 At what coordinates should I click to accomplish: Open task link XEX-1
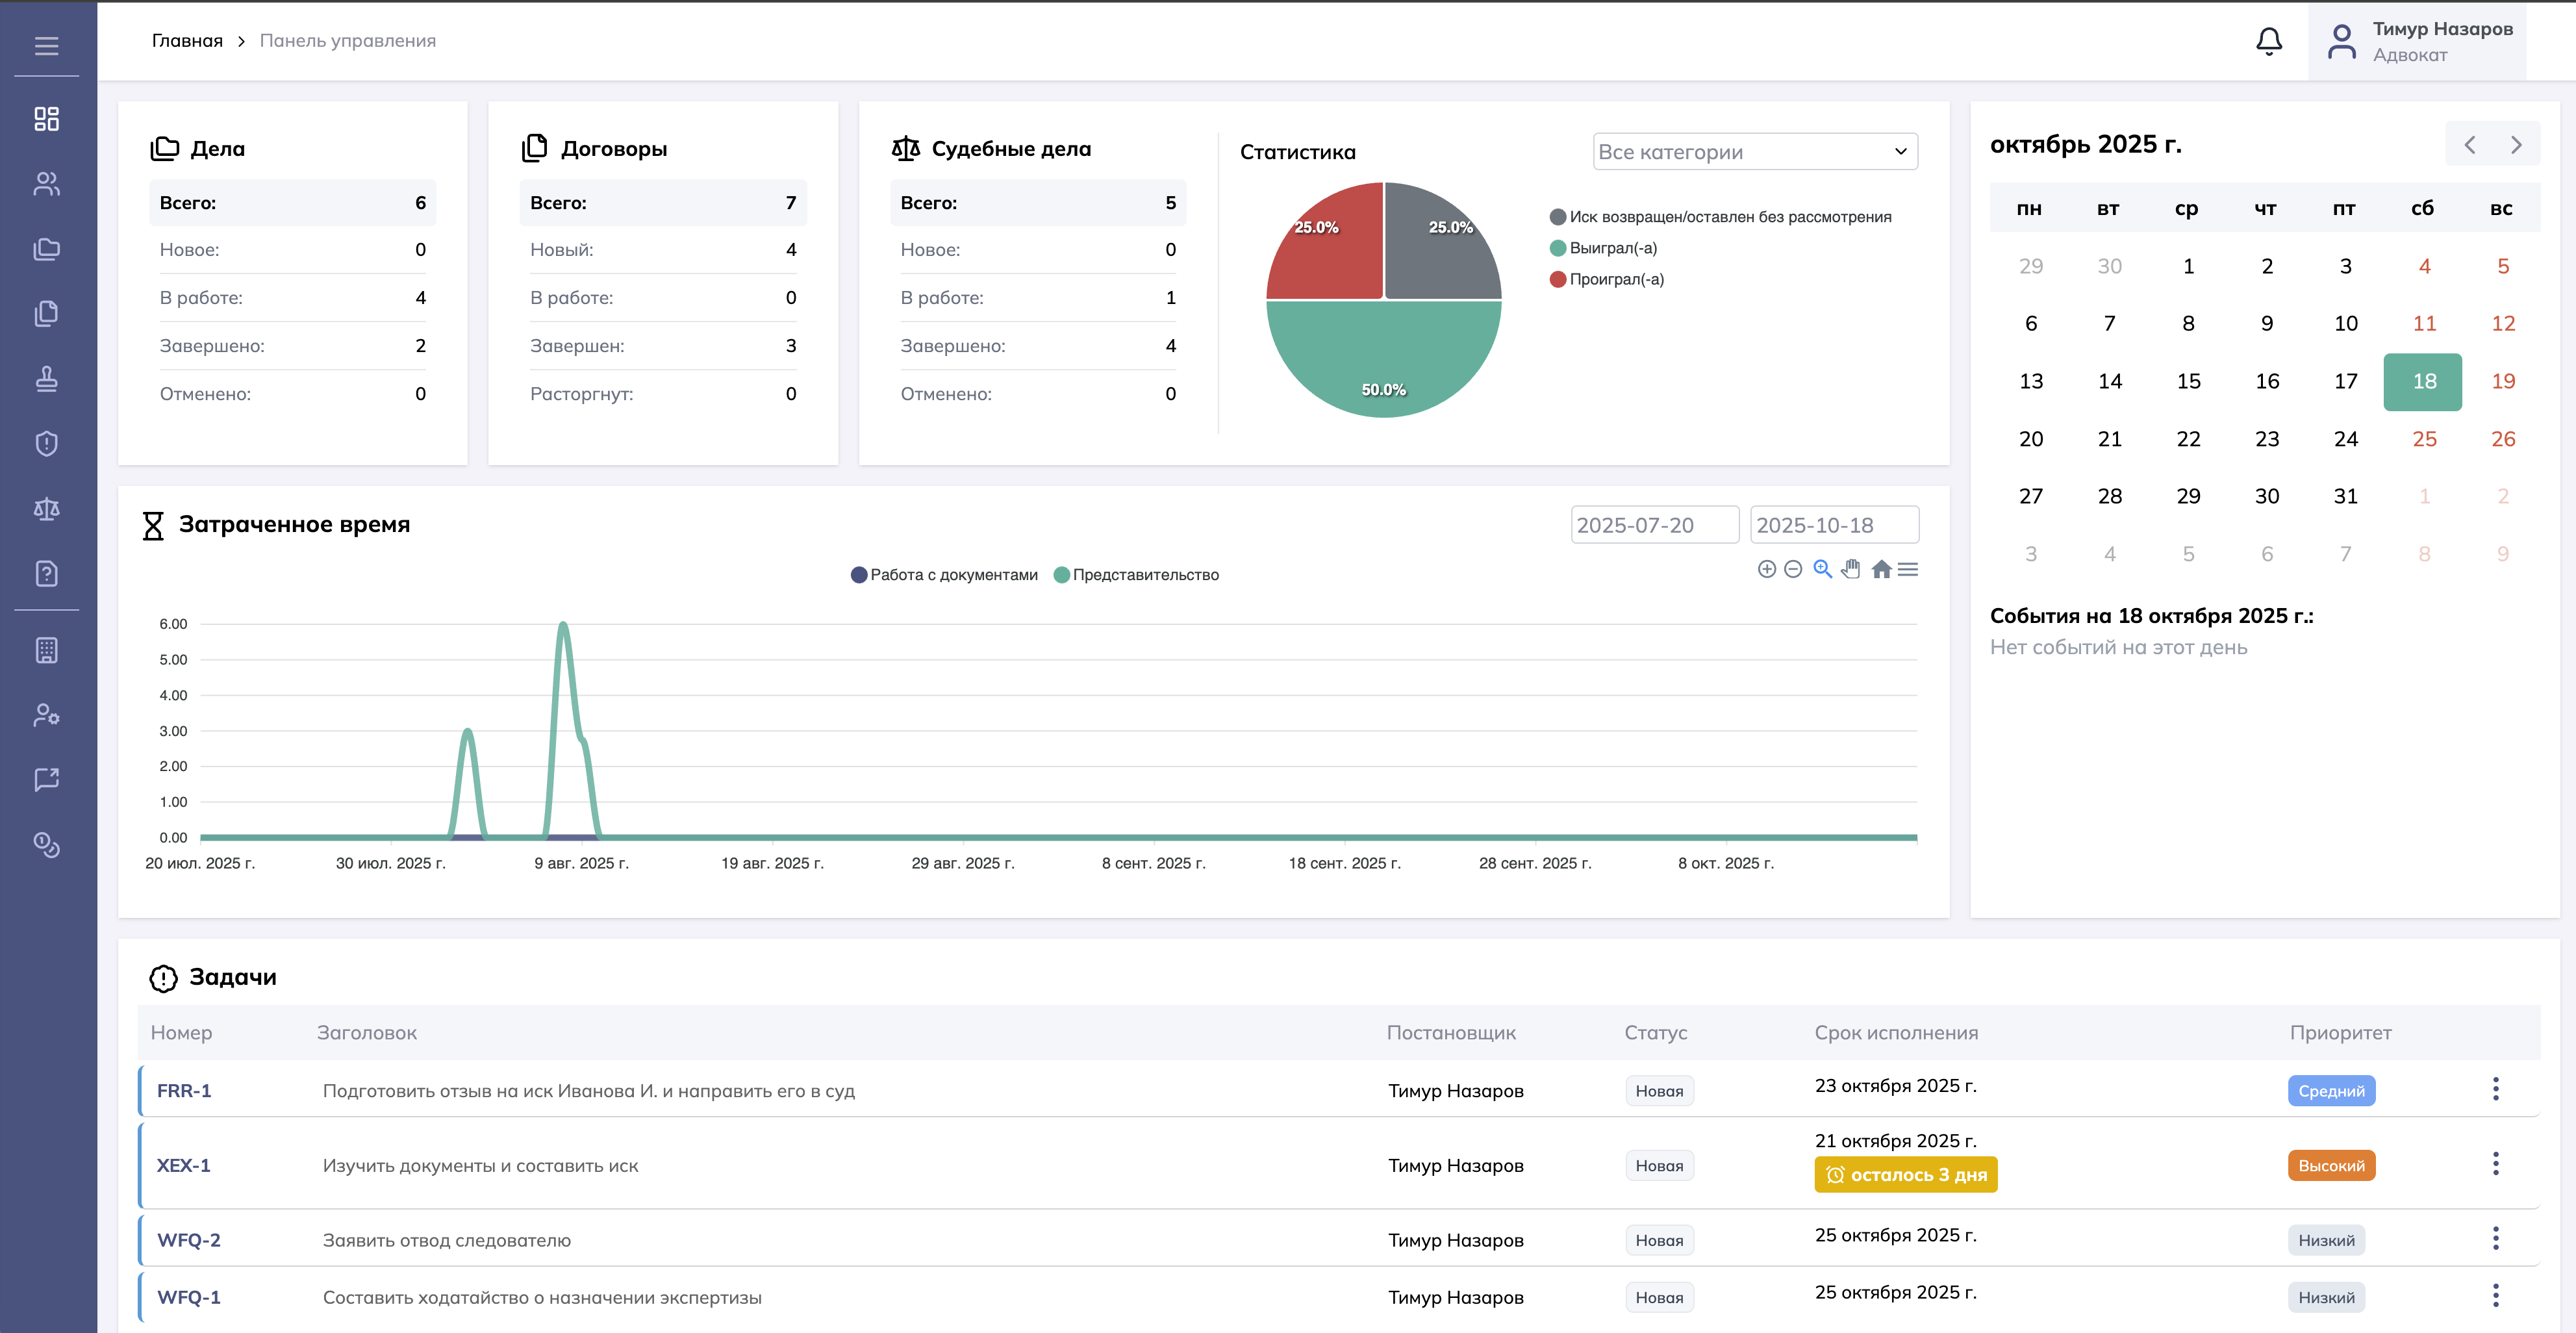pyautogui.click(x=183, y=1165)
